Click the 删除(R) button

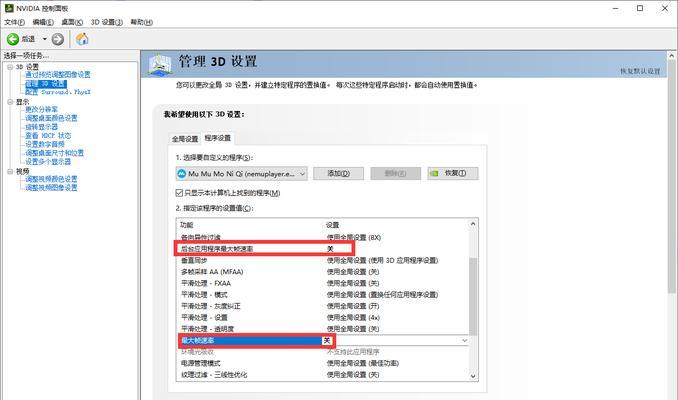395,173
